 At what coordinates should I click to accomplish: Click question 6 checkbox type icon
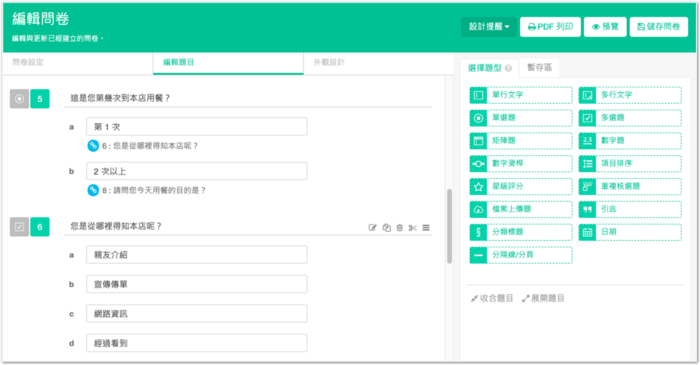click(19, 227)
